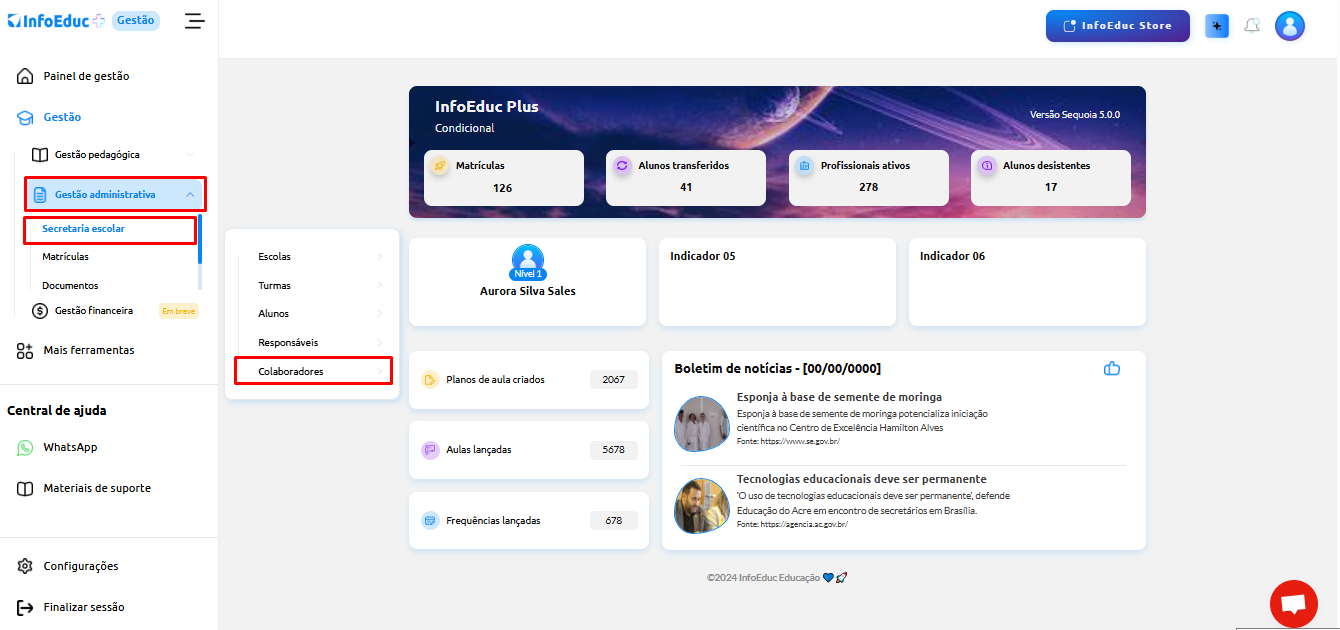Viewport: 1340px width, 630px height.
Task: Click the Profissionais ativos icon
Action: (x=804, y=166)
